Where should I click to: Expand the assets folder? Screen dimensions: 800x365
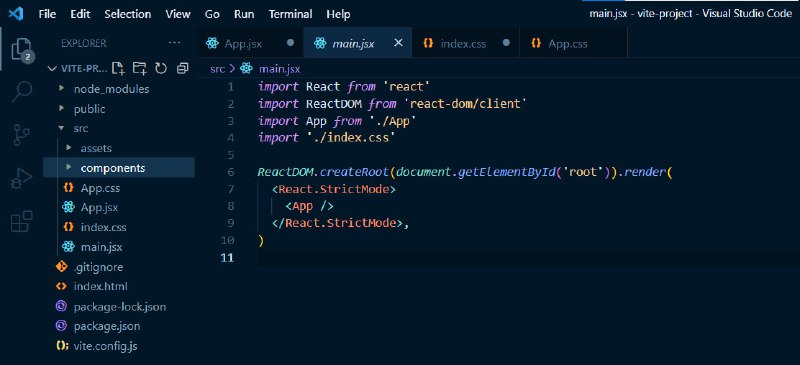(68, 148)
